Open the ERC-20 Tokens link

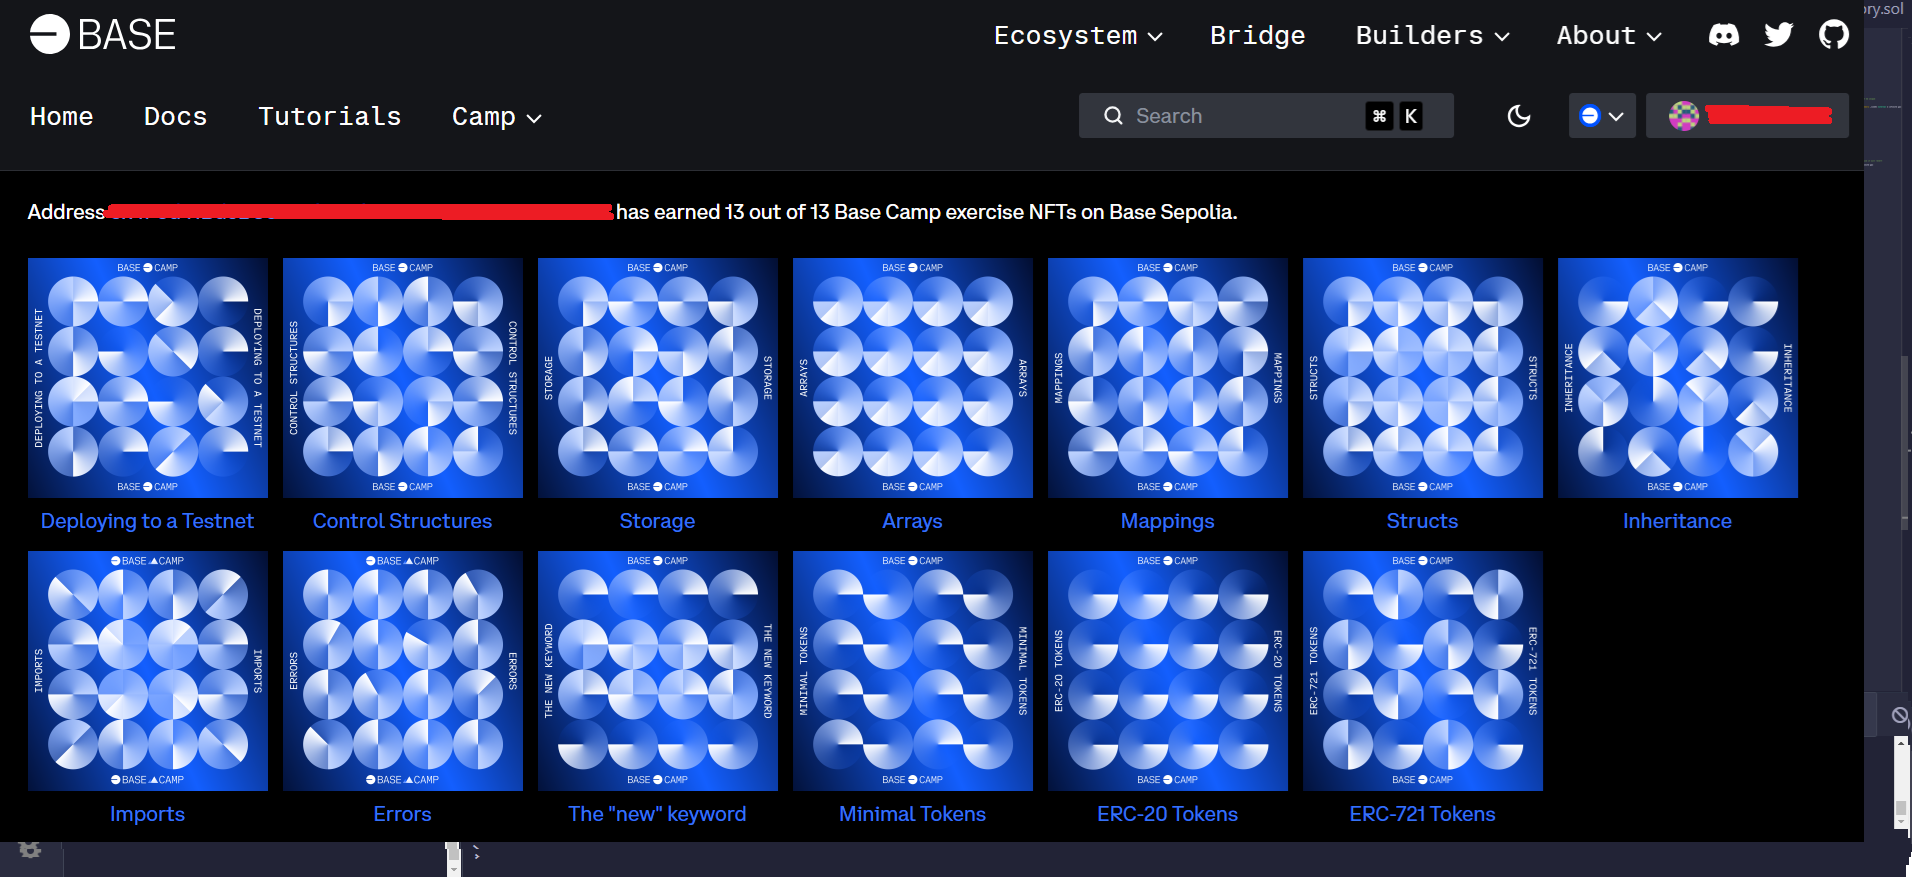coord(1167,814)
